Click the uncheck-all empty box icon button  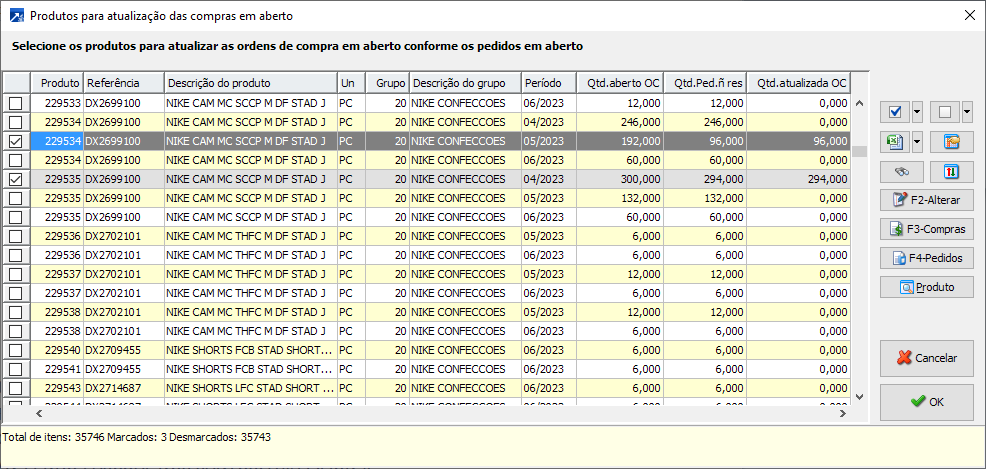945,112
